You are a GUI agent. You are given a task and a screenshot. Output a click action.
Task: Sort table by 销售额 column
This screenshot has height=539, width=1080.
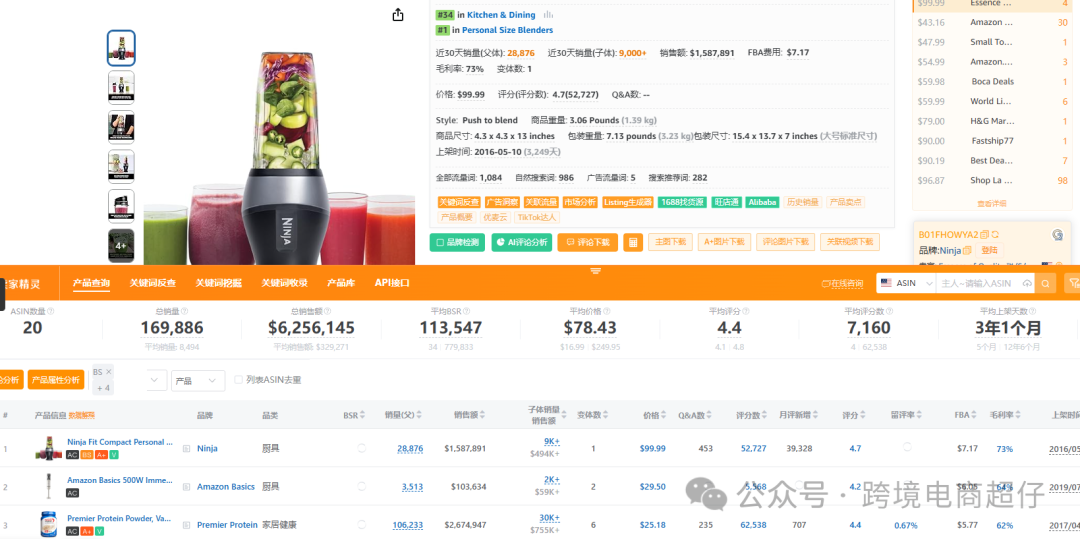click(482, 415)
